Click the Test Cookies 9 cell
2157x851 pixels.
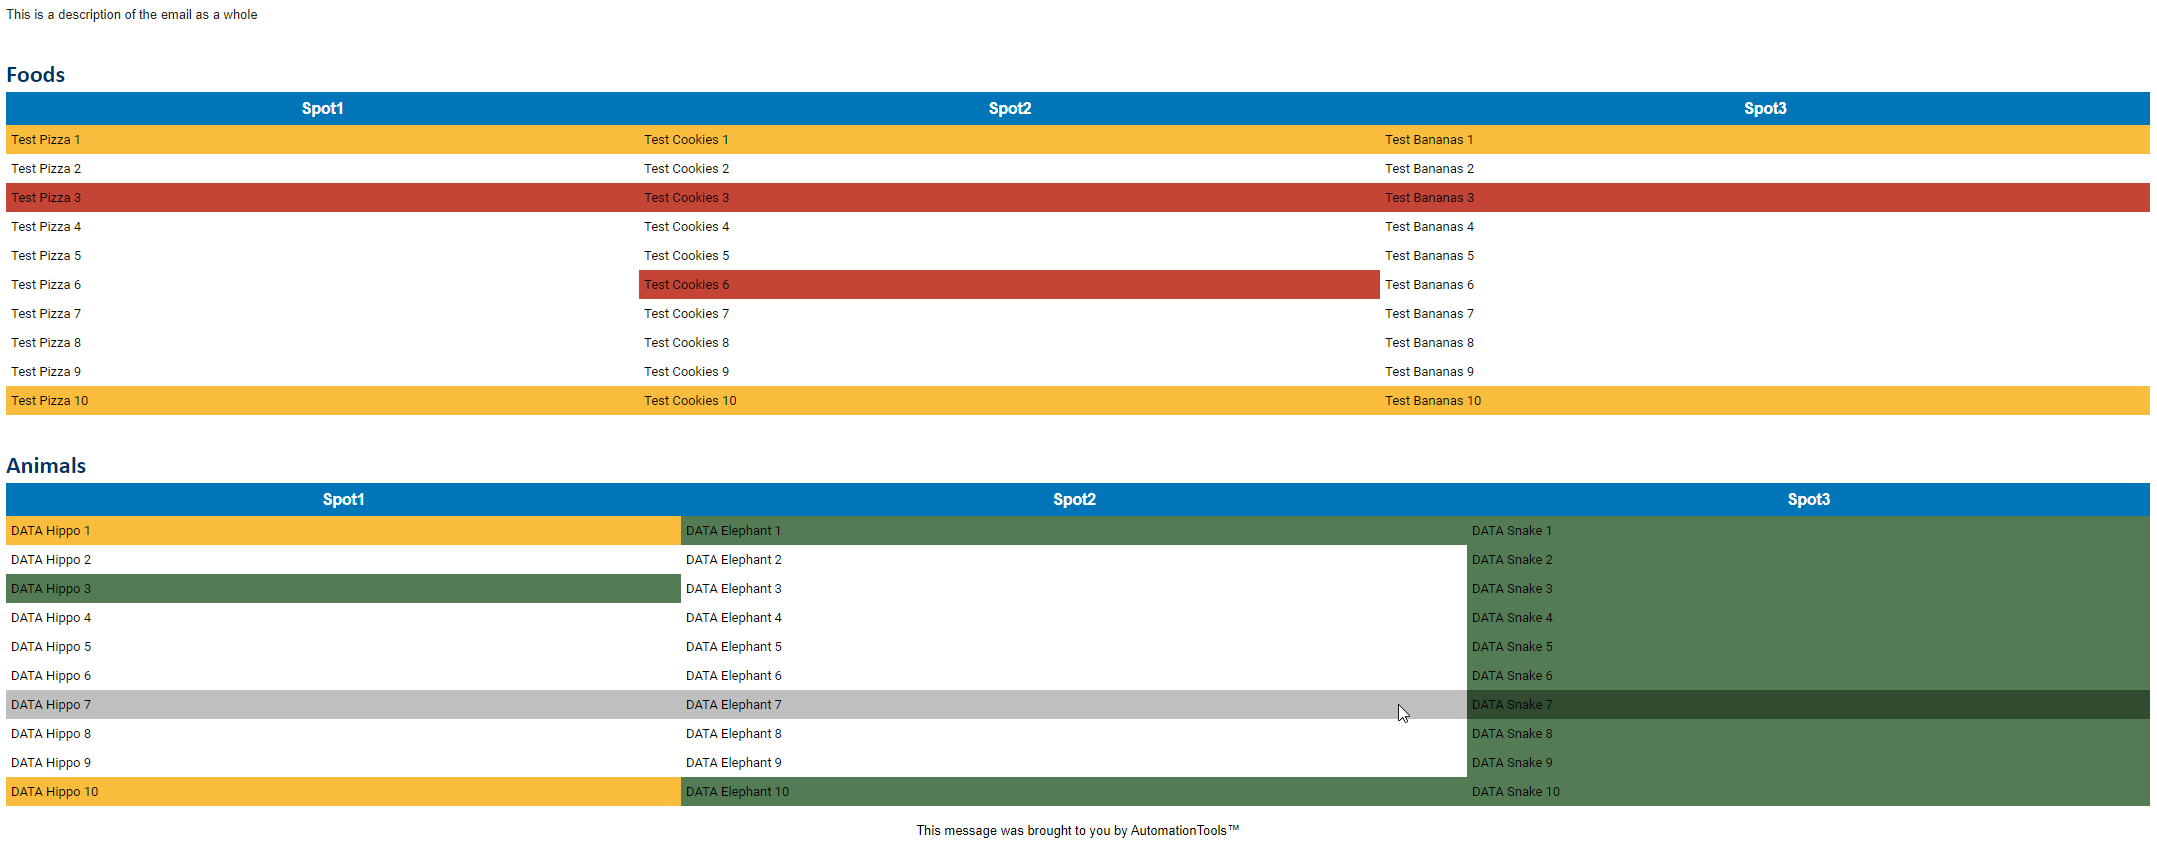1009,372
